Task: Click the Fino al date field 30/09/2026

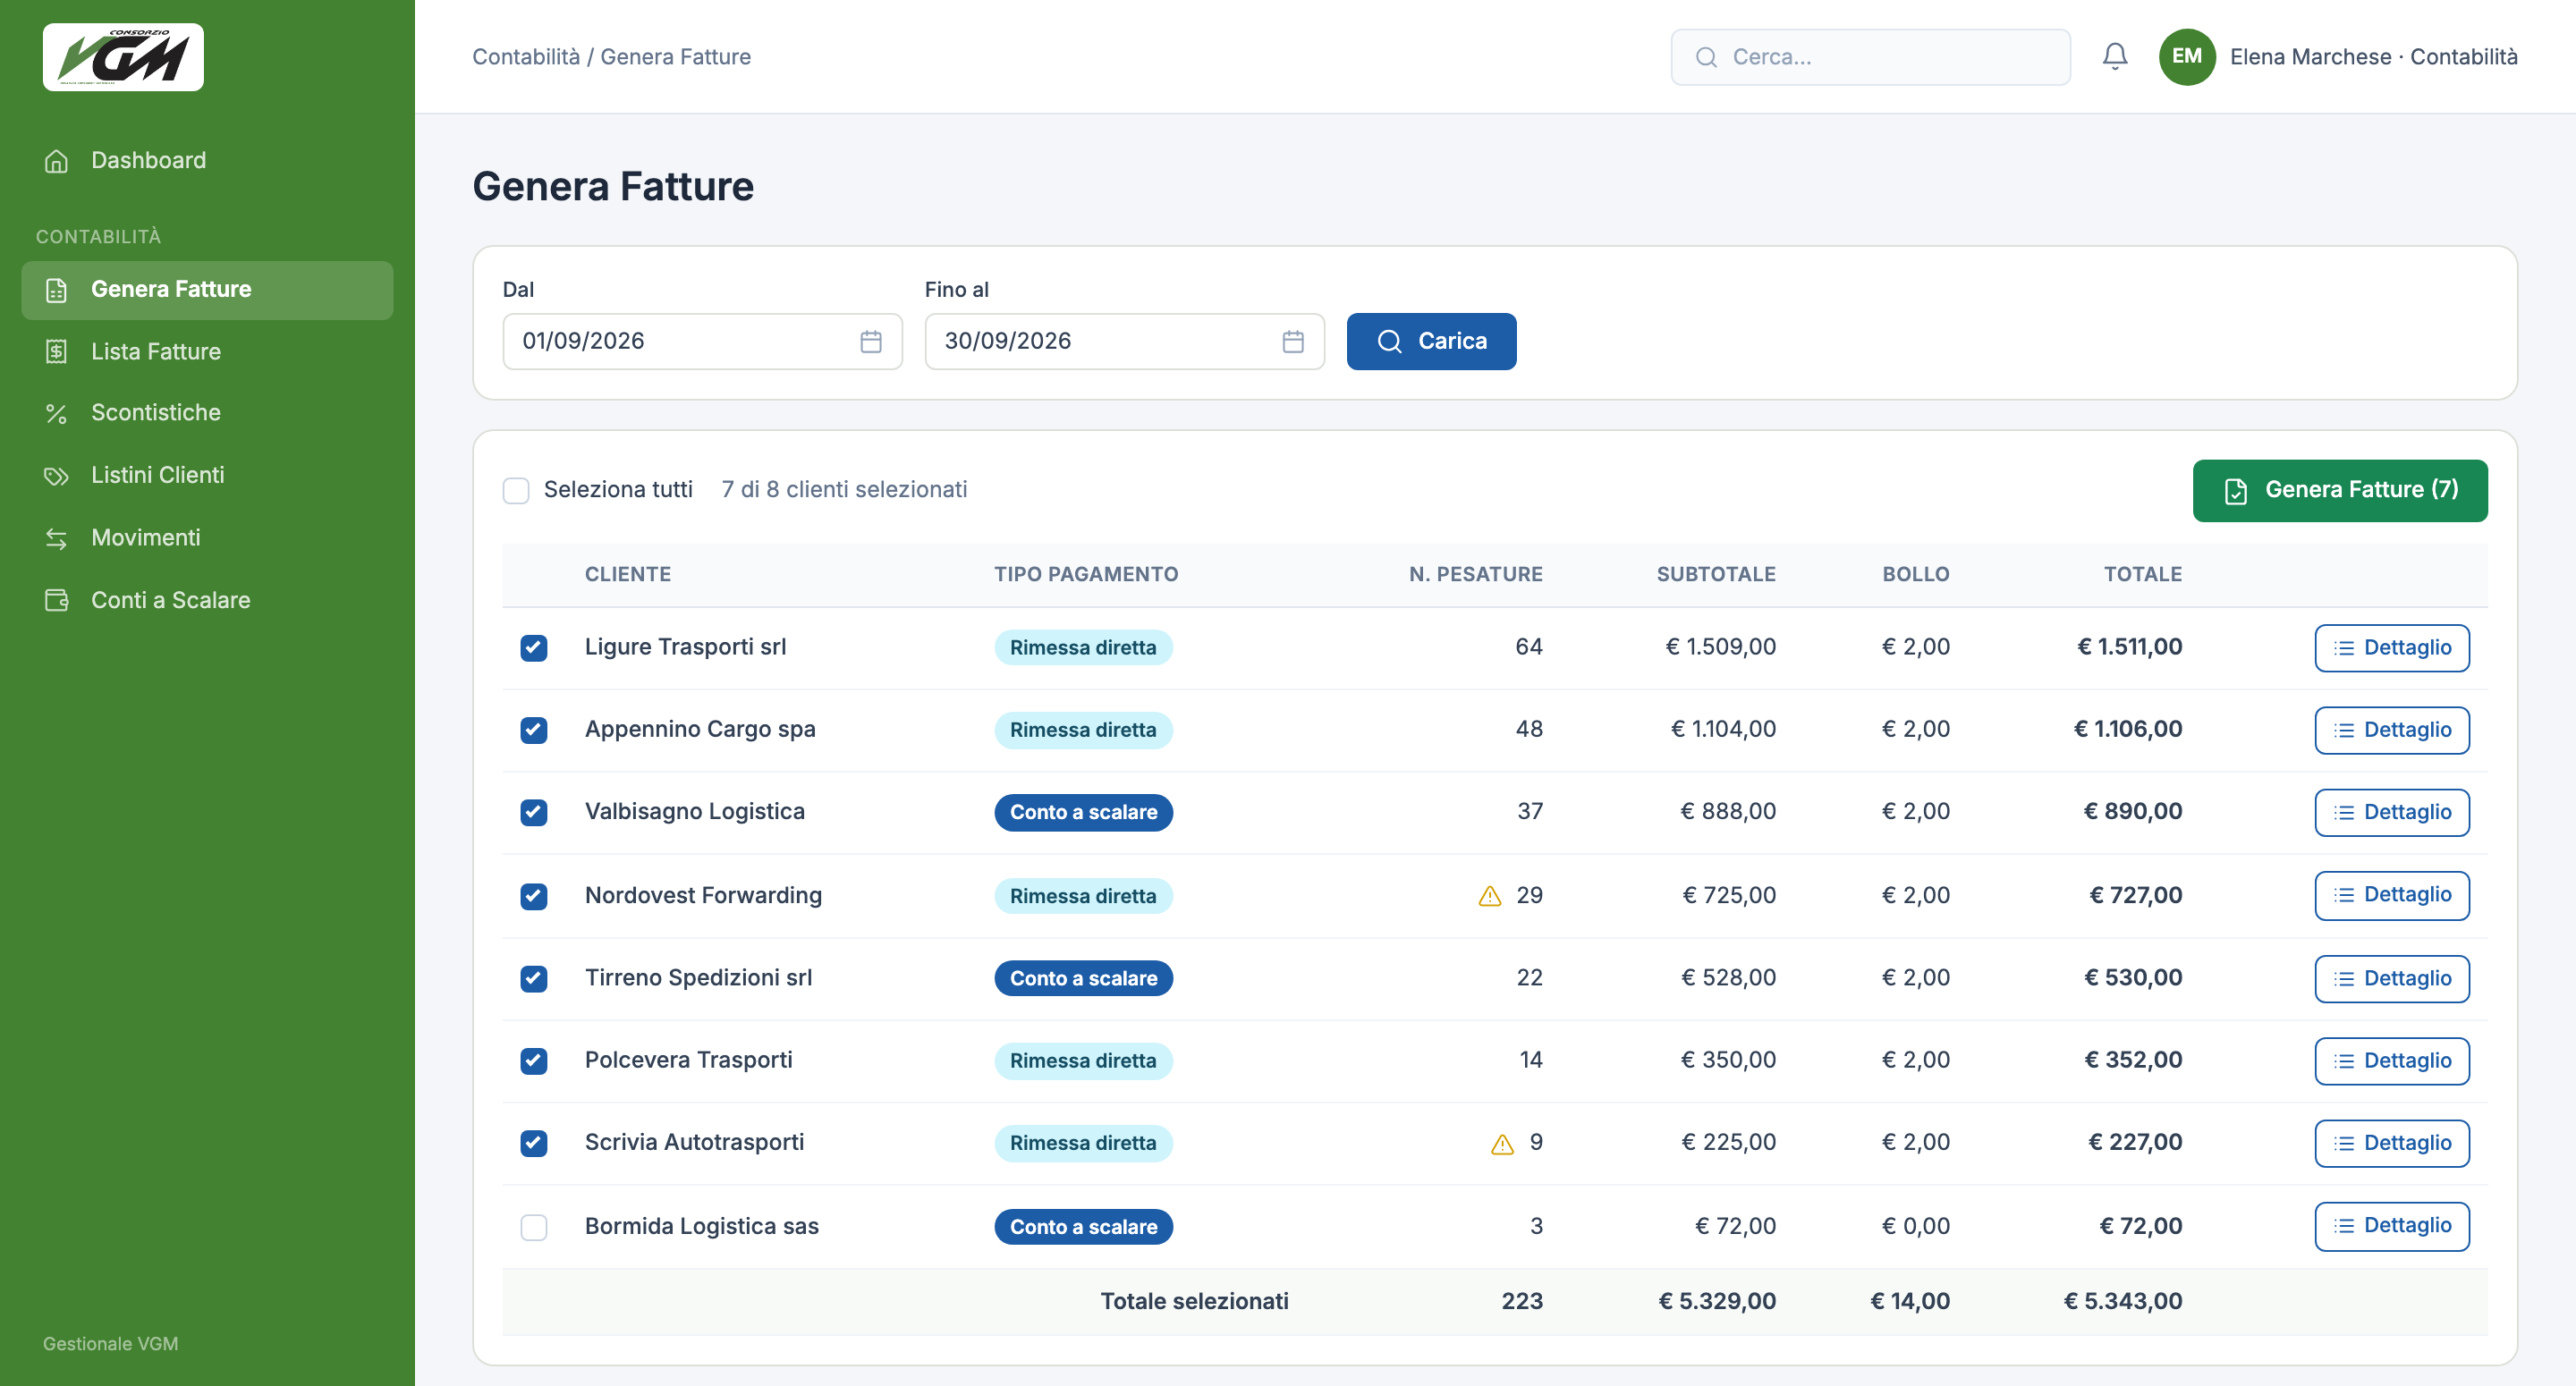Action: (x=1124, y=341)
